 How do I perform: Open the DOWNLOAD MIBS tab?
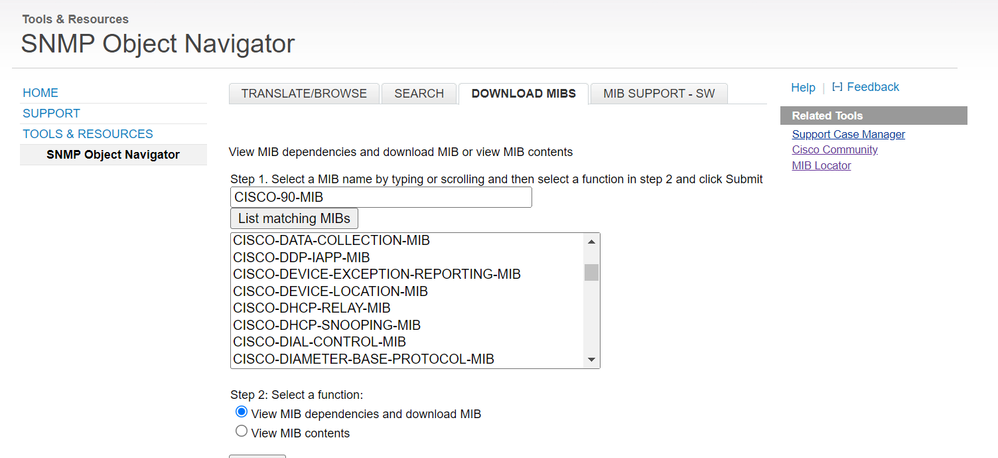point(523,94)
